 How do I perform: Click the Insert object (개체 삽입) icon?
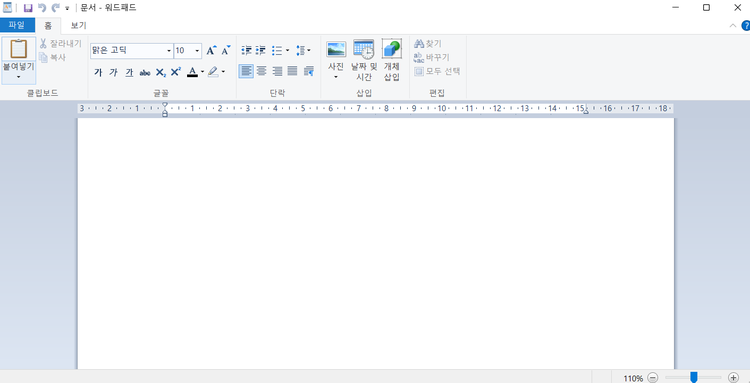392,49
